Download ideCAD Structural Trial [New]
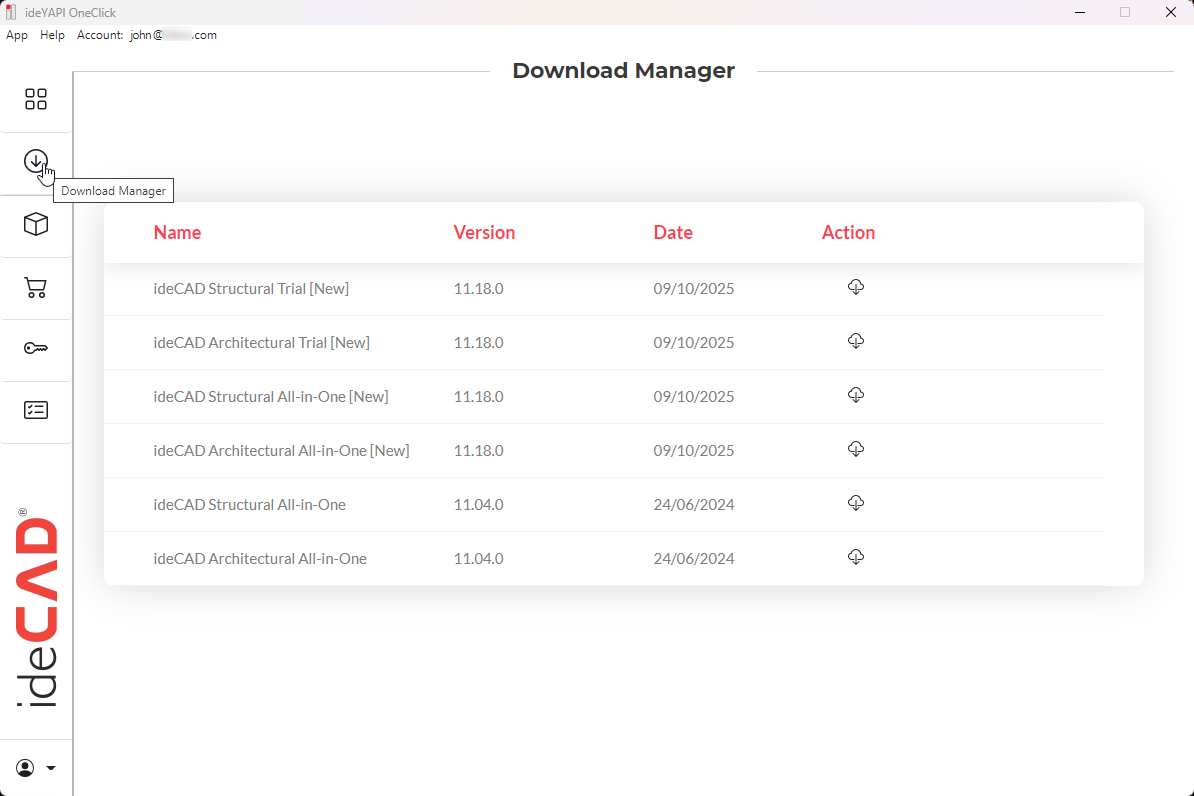Image resolution: width=1194 pixels, height=796 pixels. [855, 288]
